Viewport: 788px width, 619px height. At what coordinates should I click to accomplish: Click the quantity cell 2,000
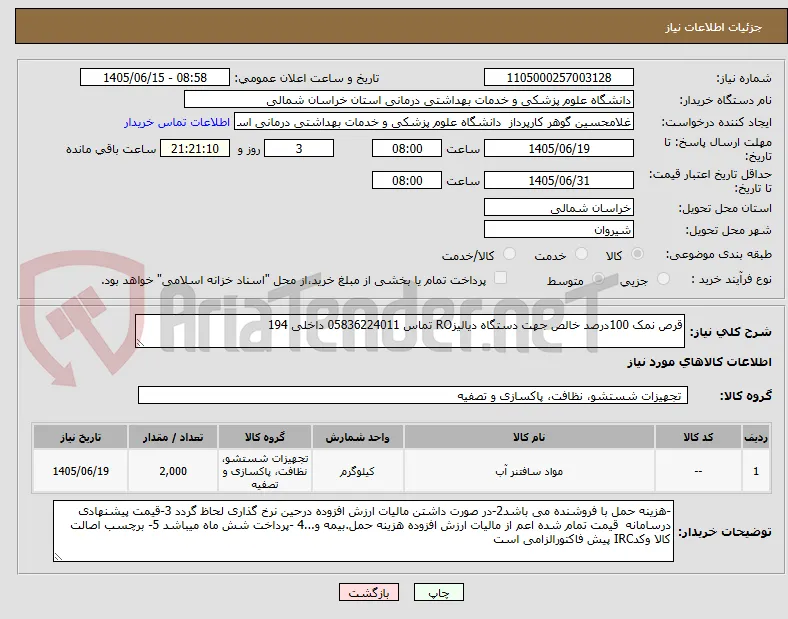pos(173,471)
